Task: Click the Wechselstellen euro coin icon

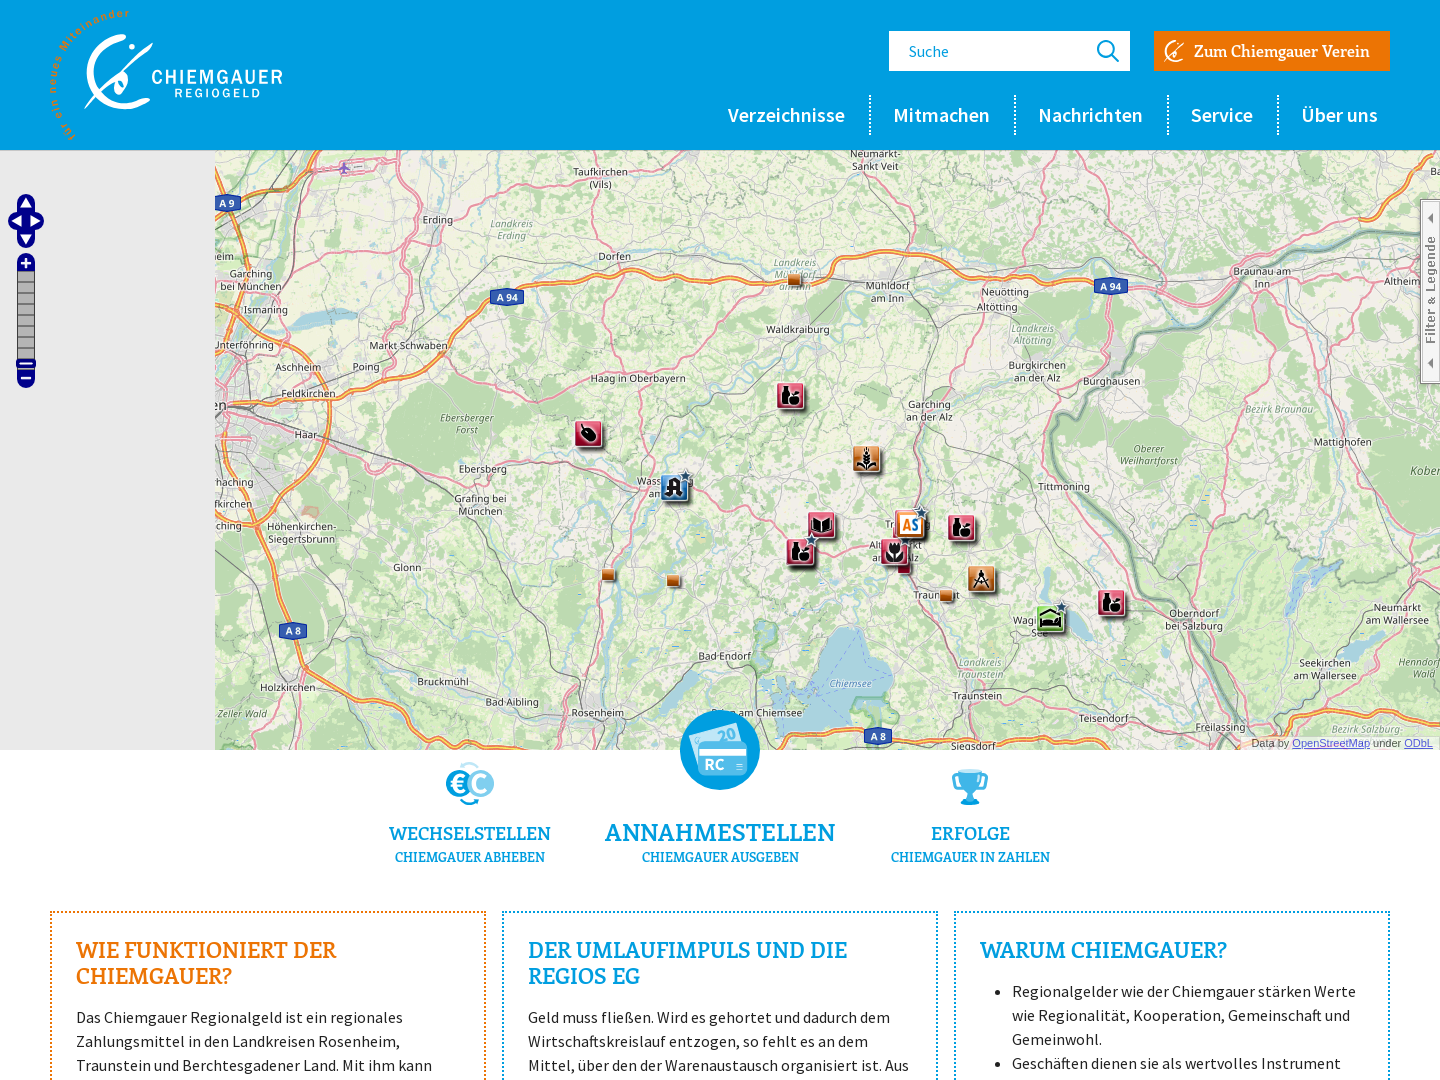Action: tap(470, 785)
